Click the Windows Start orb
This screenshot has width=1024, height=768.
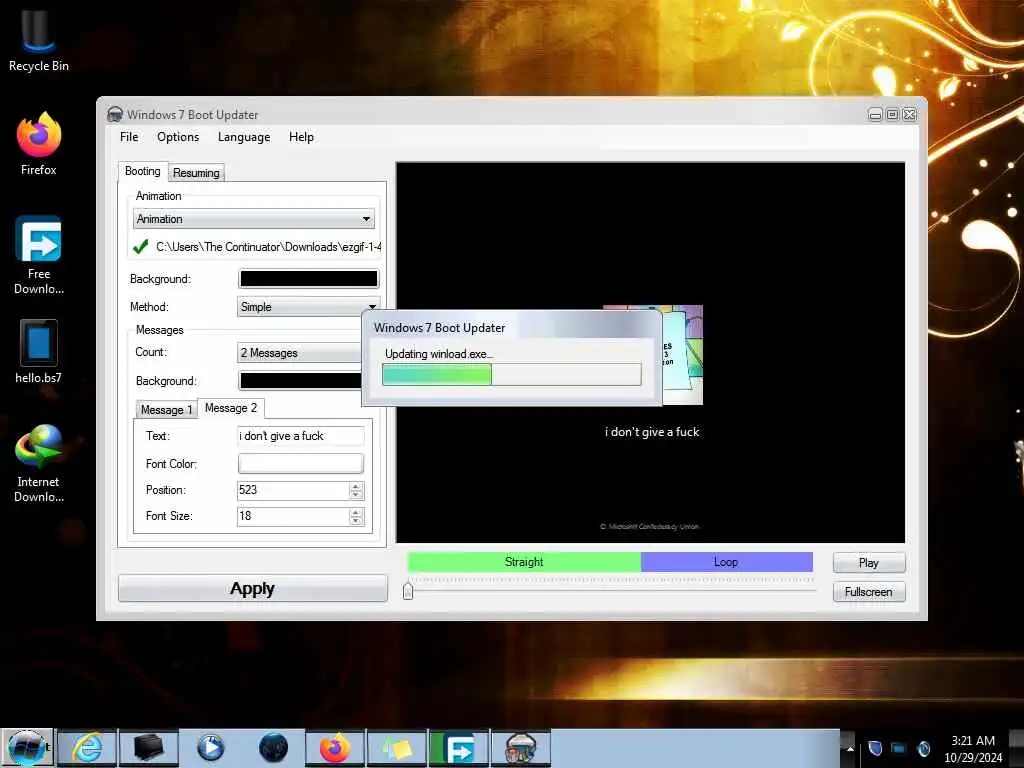tap(27, 748)
